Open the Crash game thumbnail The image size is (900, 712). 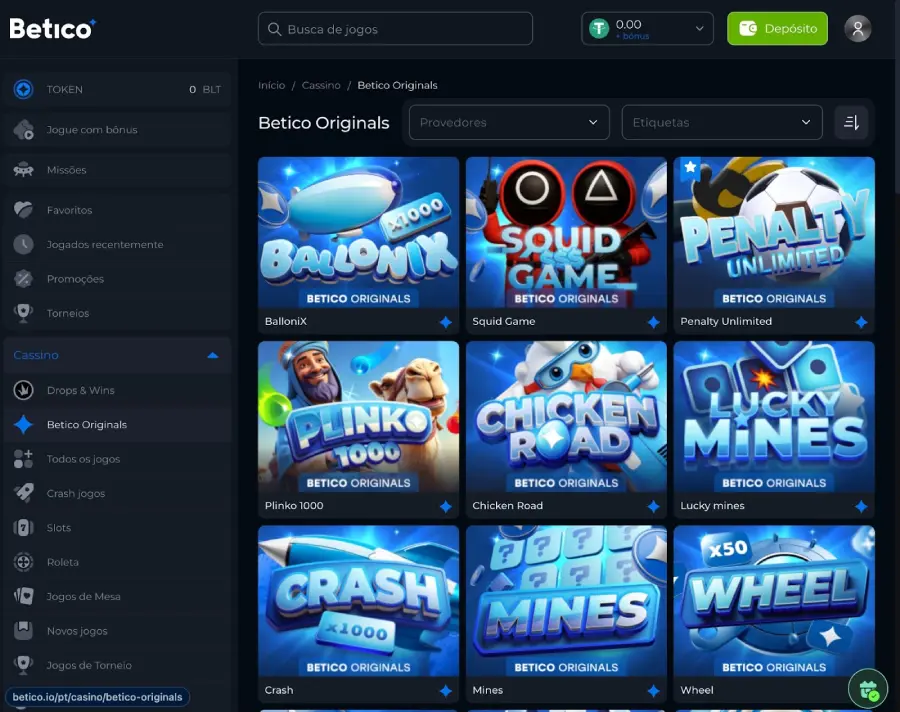point(359,601)
